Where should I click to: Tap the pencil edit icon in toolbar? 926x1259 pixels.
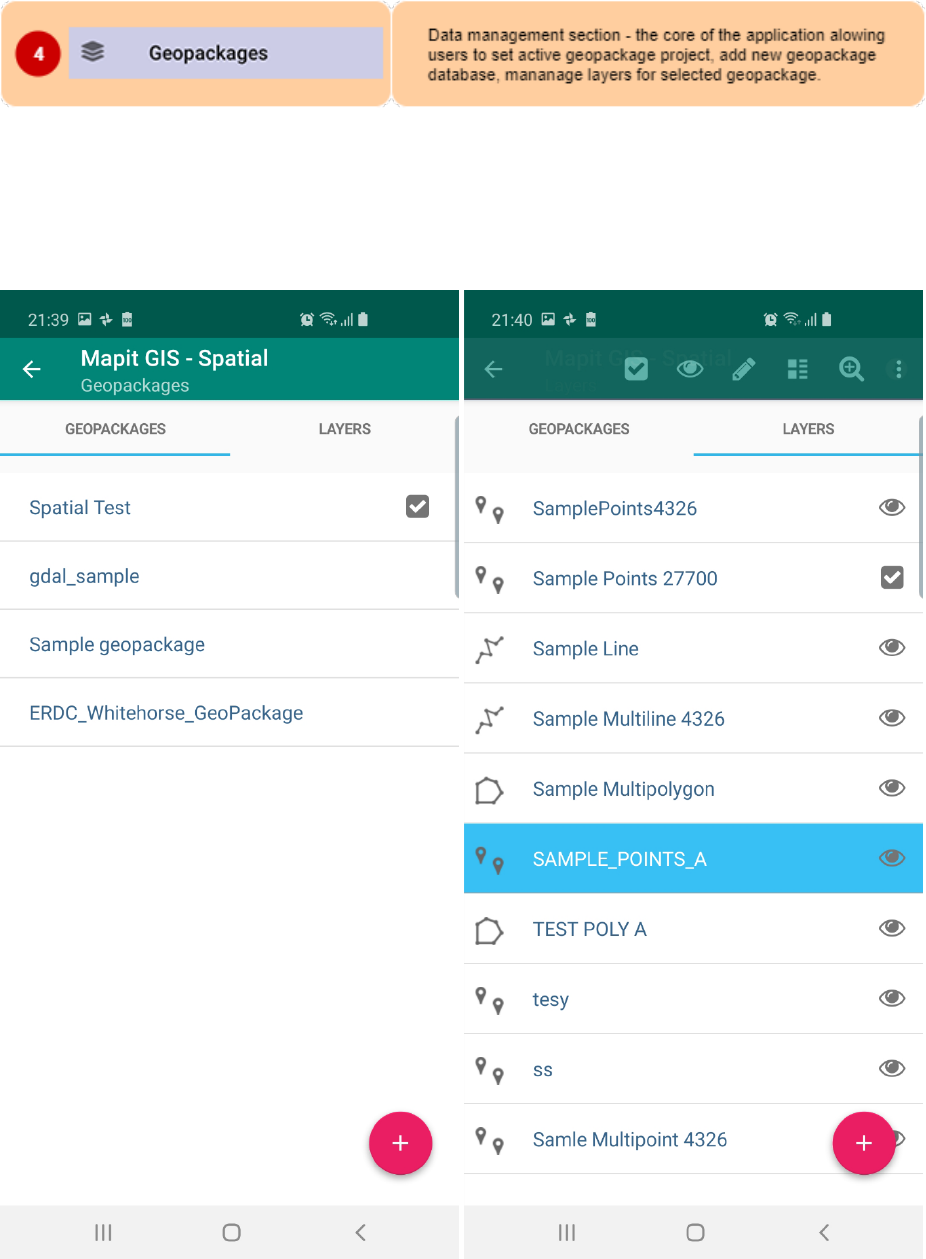[x=743, y=369]
